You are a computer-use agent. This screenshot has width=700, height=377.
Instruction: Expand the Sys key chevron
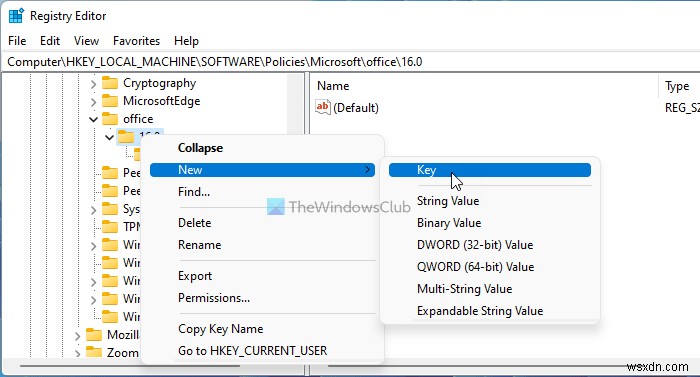[93, 209]
